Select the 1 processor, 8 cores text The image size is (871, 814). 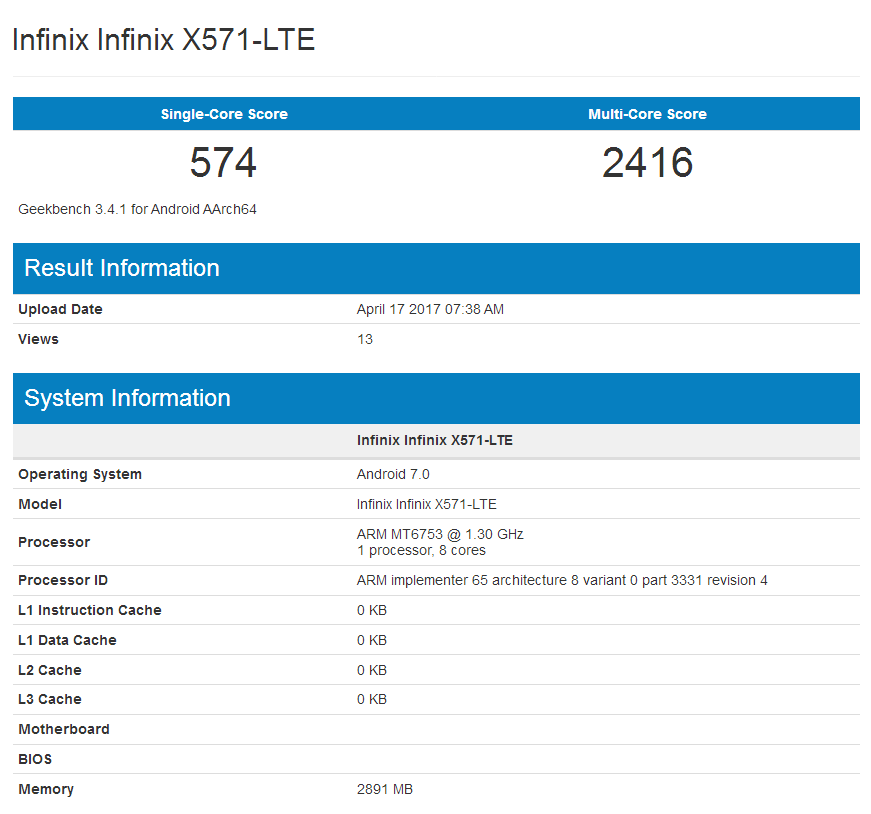click(x=421, y=550)
